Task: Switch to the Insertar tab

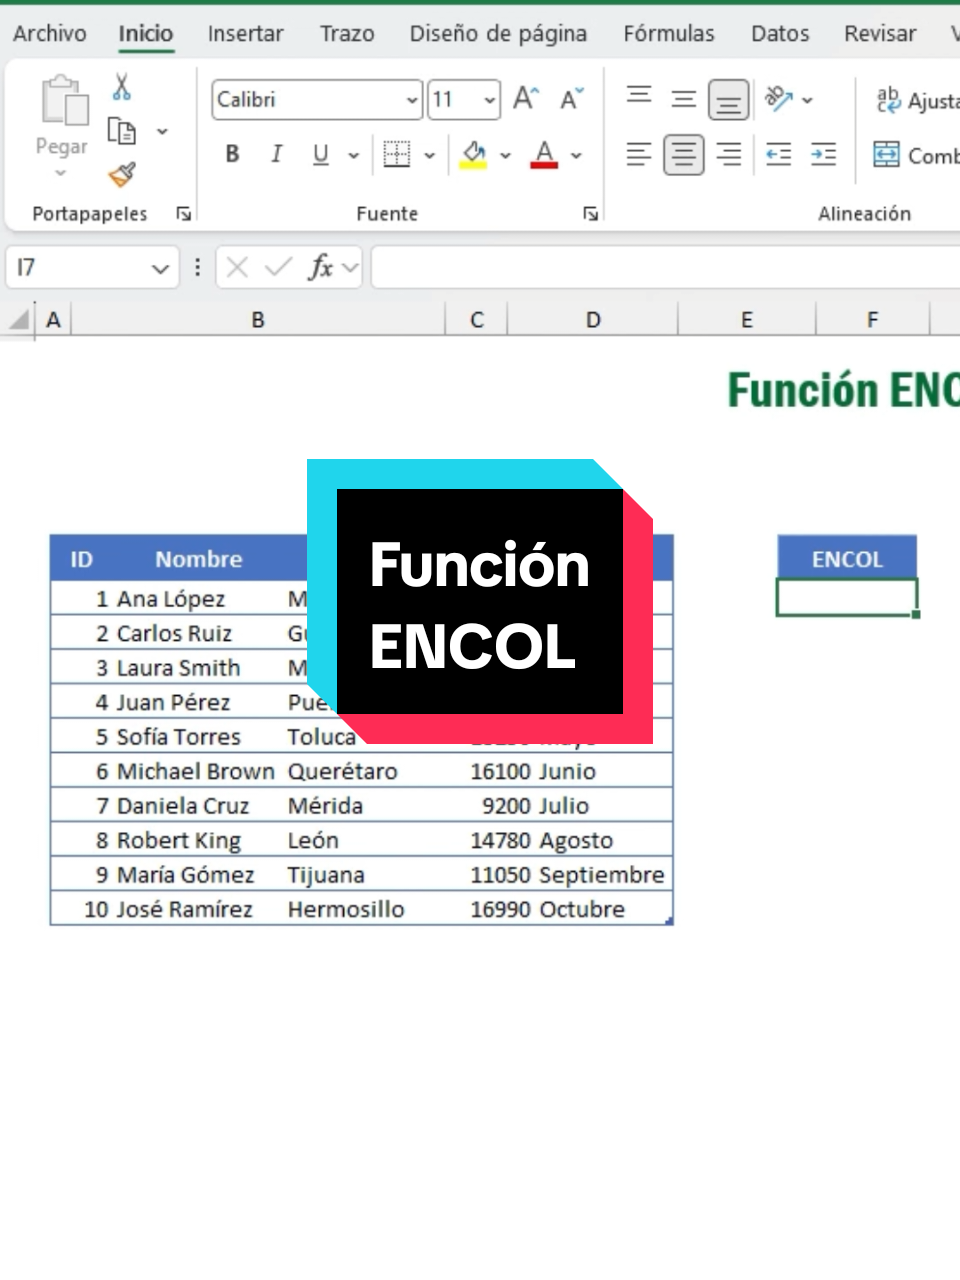Action: point(246,33)
